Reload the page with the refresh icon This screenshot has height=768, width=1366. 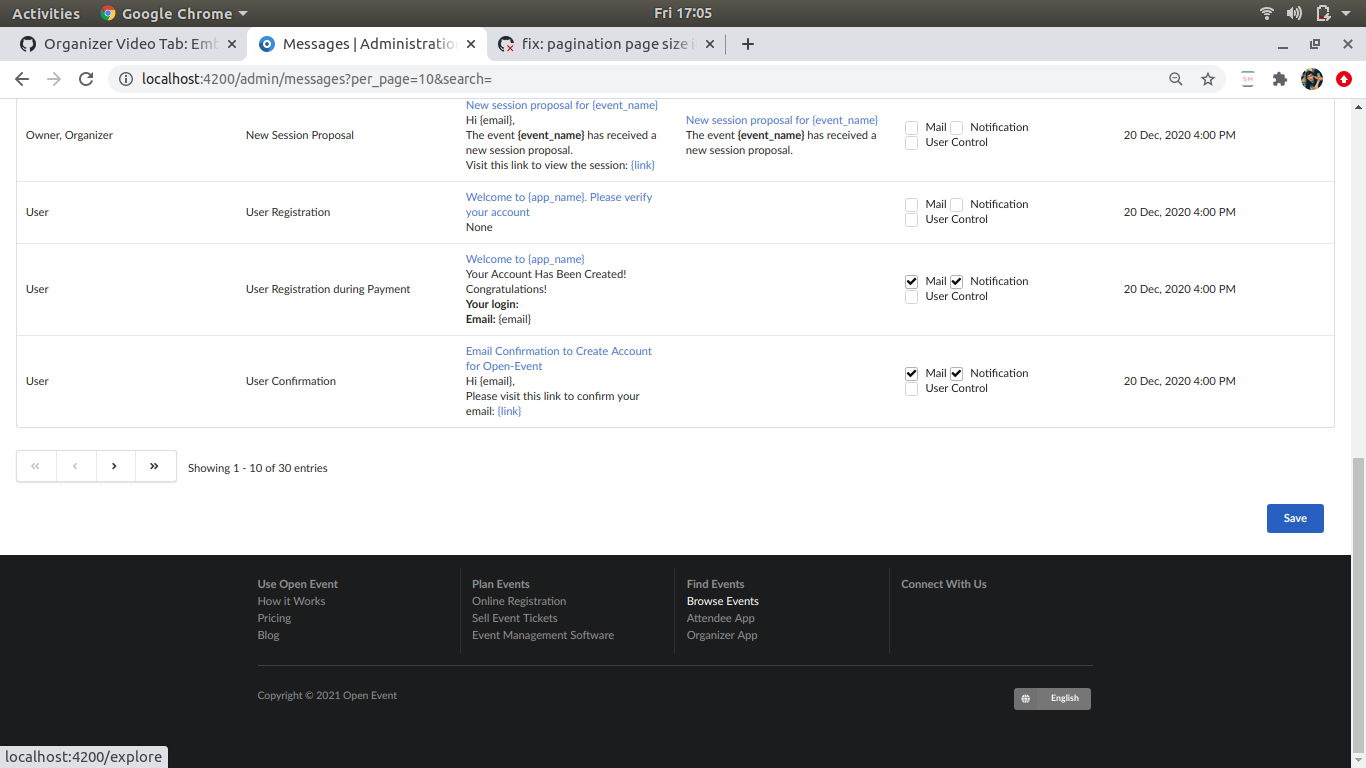(86, 78)
